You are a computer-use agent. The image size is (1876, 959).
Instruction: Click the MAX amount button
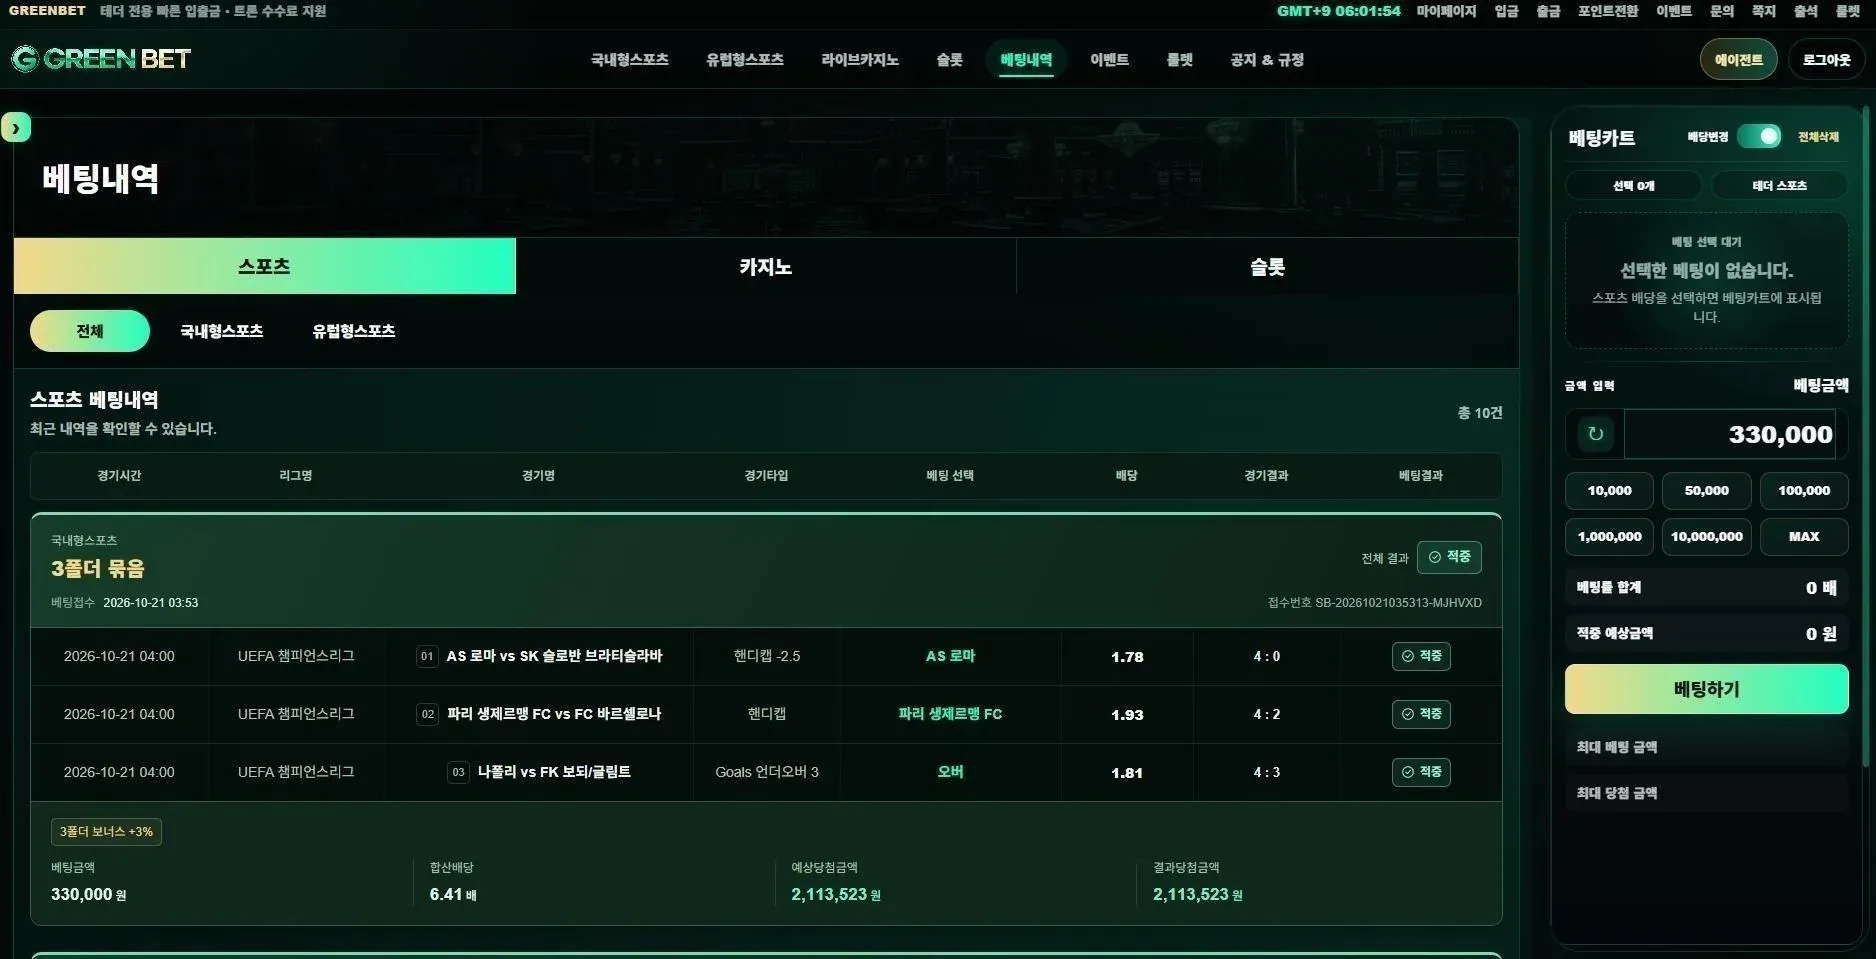point(1804,537)
